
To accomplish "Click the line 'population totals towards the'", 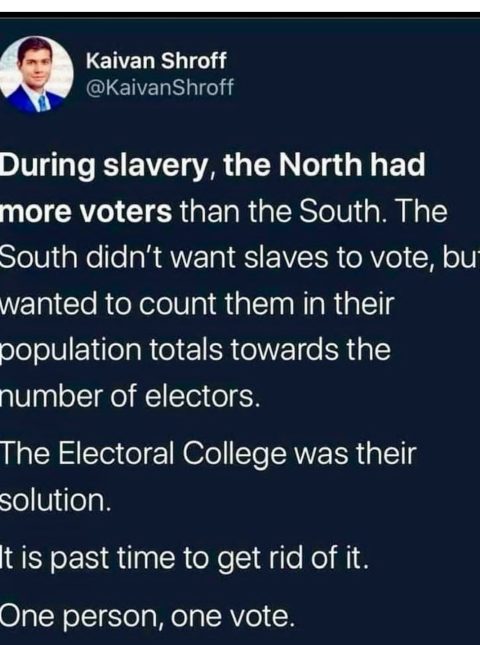I will (x=195, y=350).
